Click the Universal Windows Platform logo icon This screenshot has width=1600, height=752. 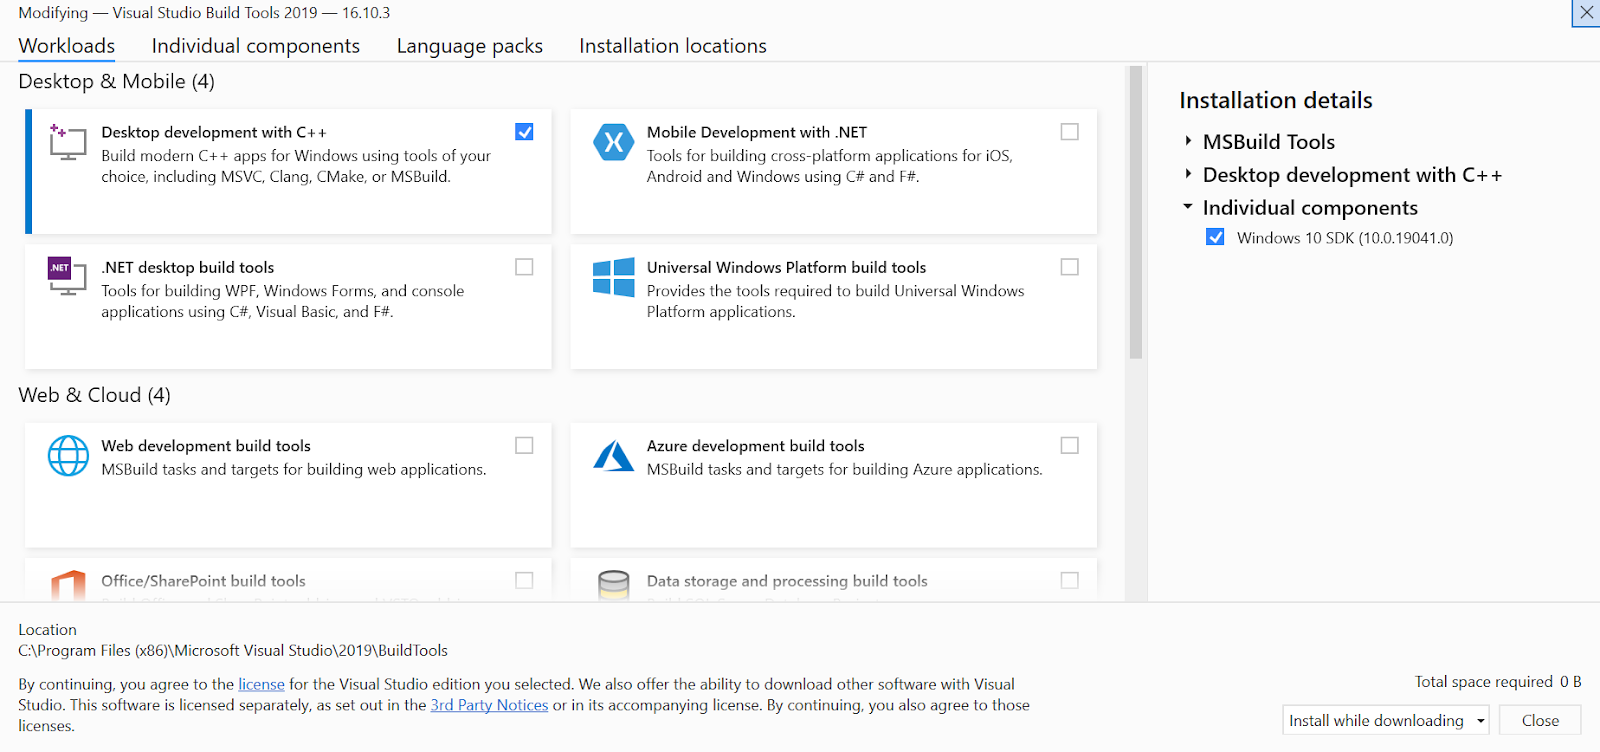coord(613,277)
